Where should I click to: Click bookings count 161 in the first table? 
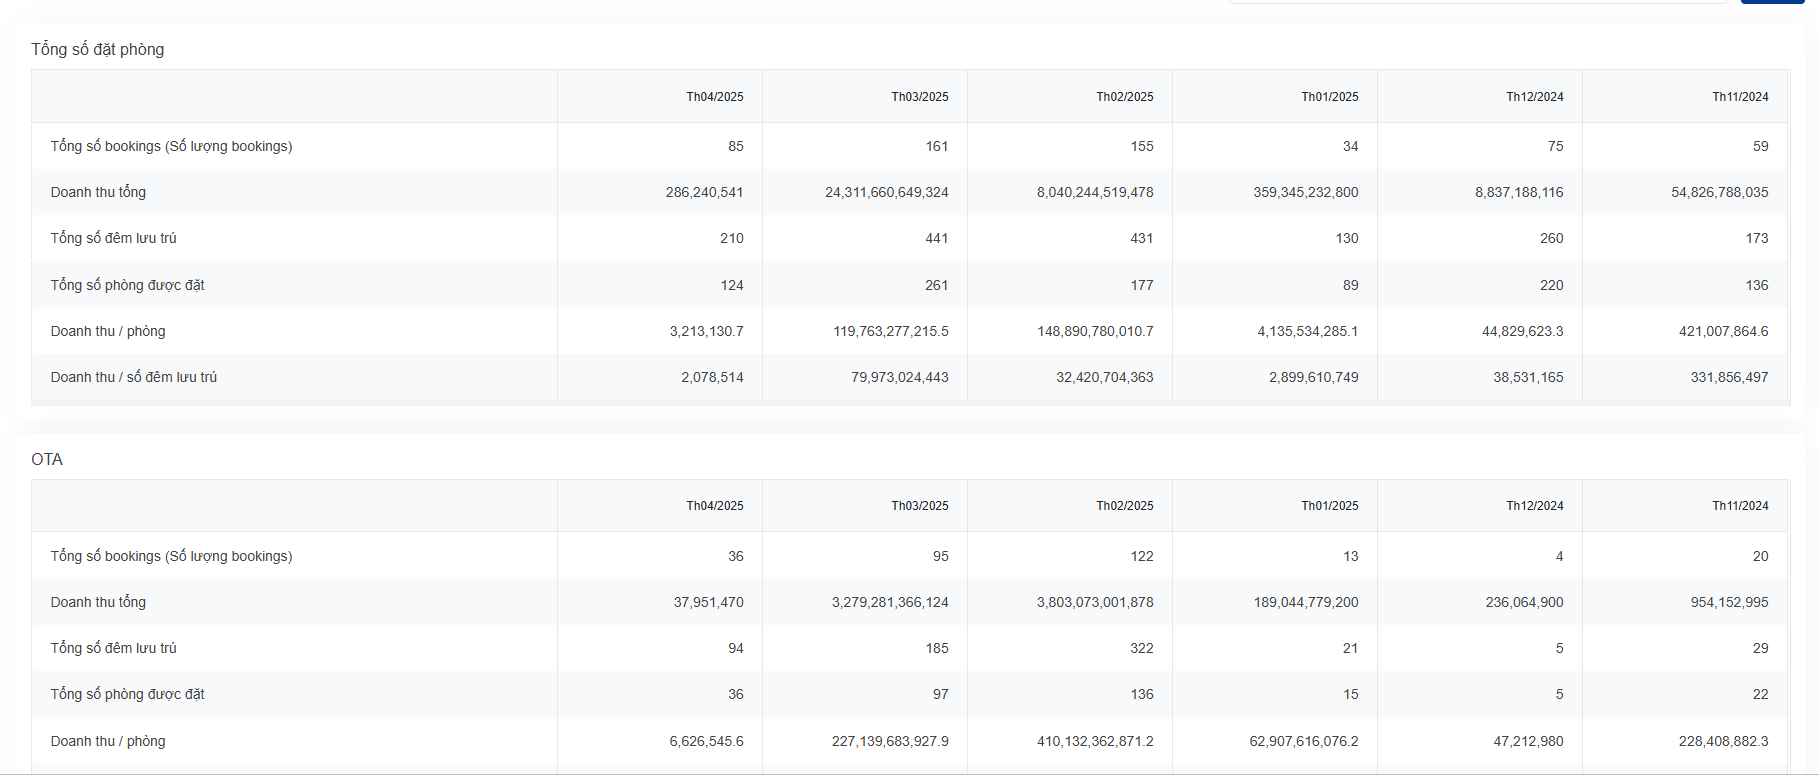[936, 146]
